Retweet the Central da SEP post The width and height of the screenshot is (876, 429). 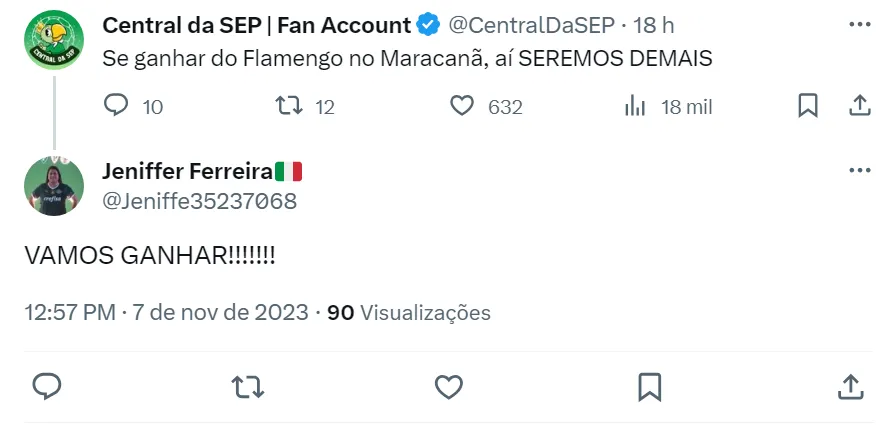tap(289, 106)
